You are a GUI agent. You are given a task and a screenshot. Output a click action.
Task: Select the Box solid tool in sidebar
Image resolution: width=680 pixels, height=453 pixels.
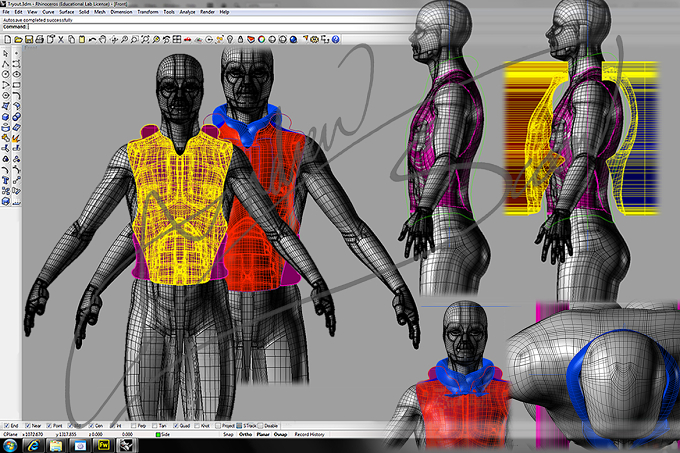6,117
